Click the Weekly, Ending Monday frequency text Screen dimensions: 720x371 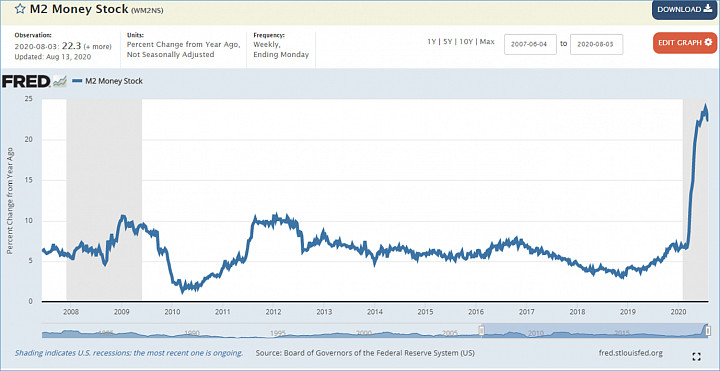click(281, 50)
